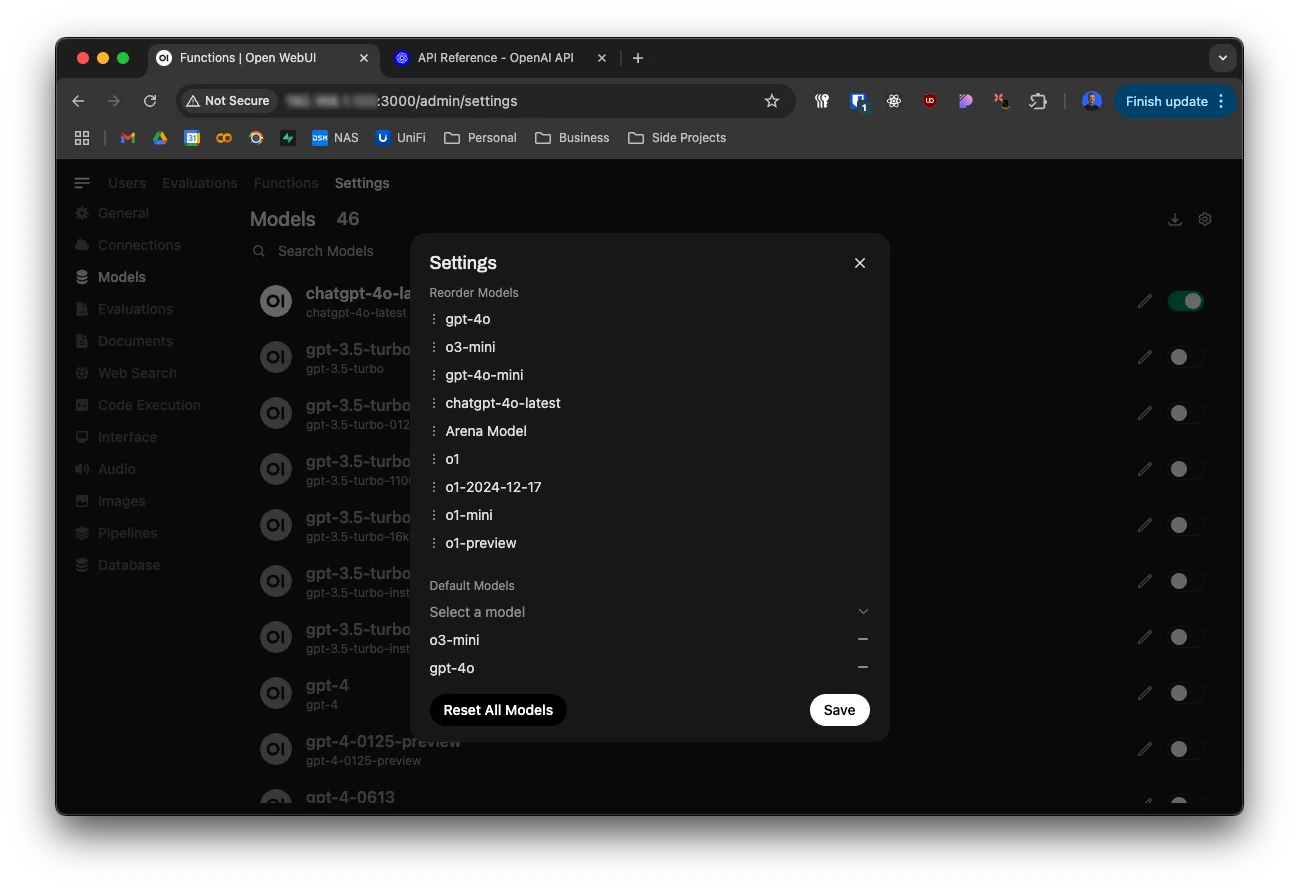Click the drag handle beside gpt-4o-mini
The image size is (1299, 889).
pyautogui.click(x=434, y=375)
